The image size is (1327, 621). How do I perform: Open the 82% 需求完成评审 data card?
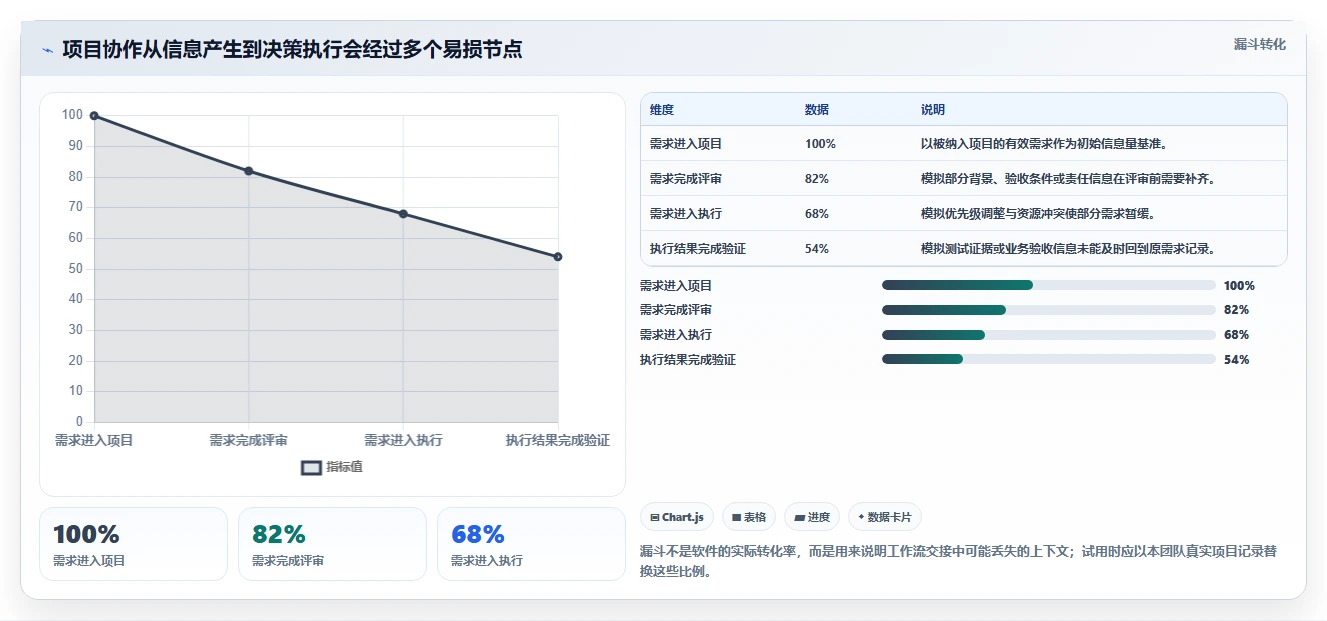332,544
